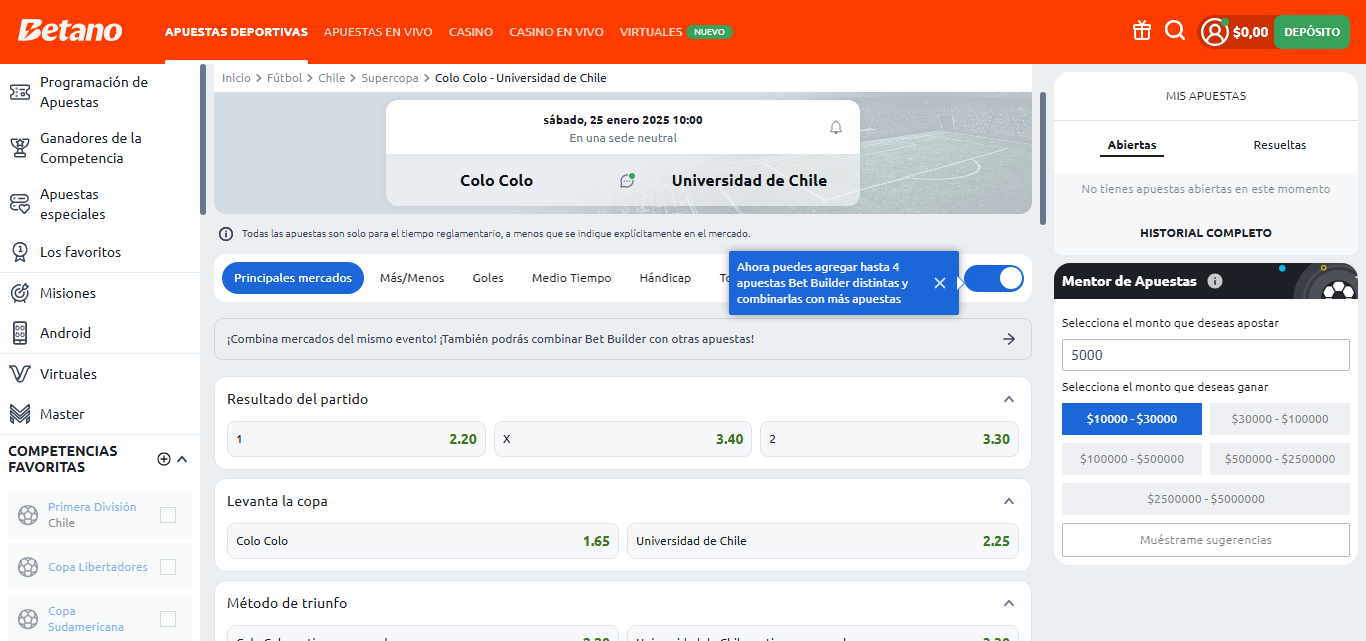The height and width of the screenshot is (641, 1366).
Task: Switch to the Resueltas bets tab
Action: (x=1280, y=145)
